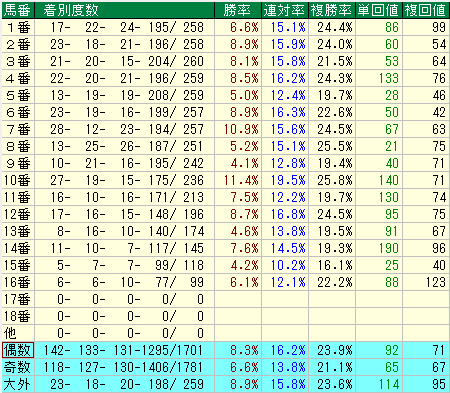Select the 17番 row label
The image size is (450, 393).
coord(18,299)
